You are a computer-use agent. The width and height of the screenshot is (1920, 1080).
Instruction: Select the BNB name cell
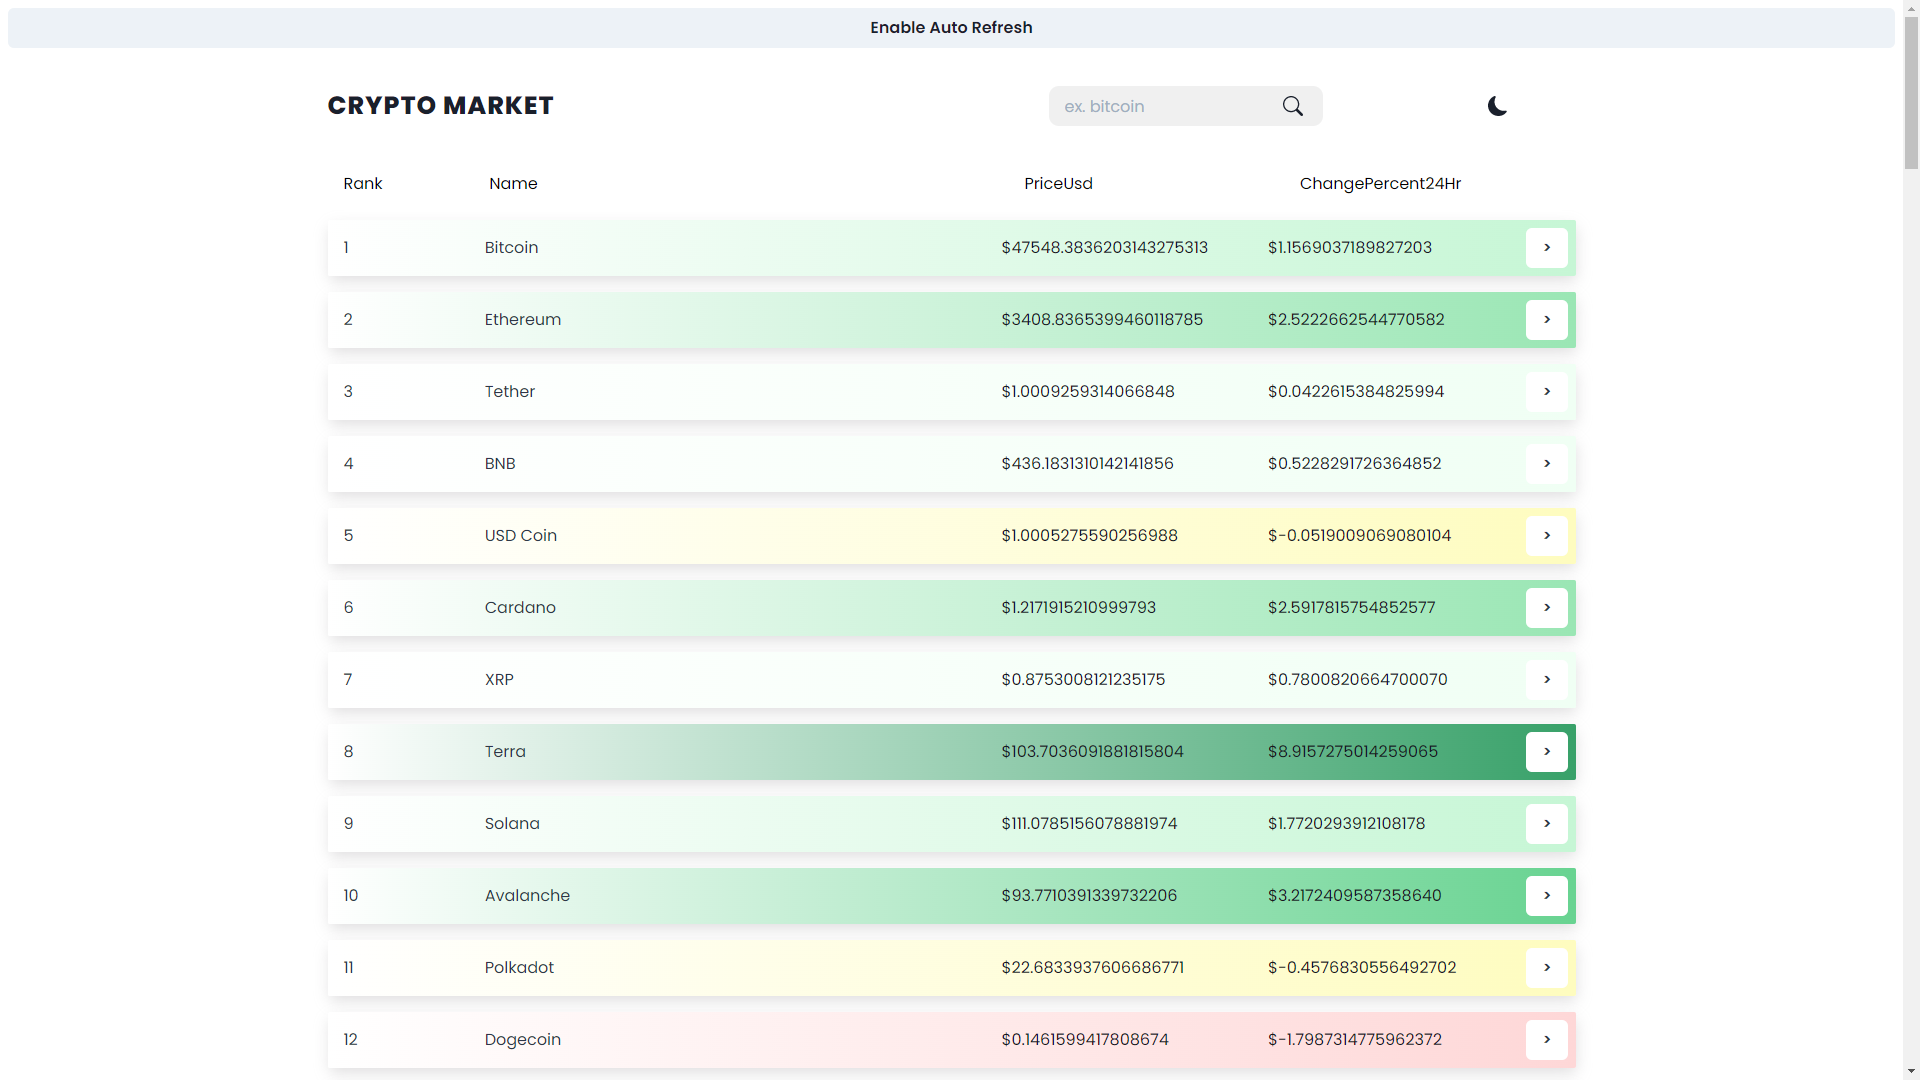click(500, 464)
